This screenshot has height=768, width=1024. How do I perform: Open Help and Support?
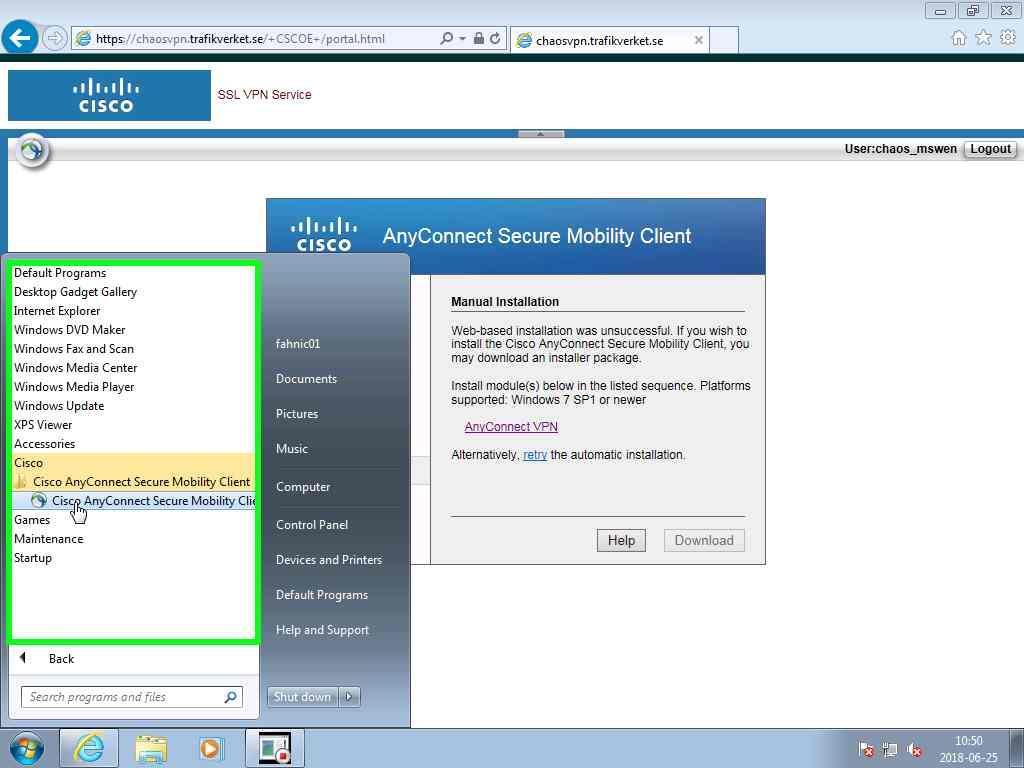click(x=322, y=630)
